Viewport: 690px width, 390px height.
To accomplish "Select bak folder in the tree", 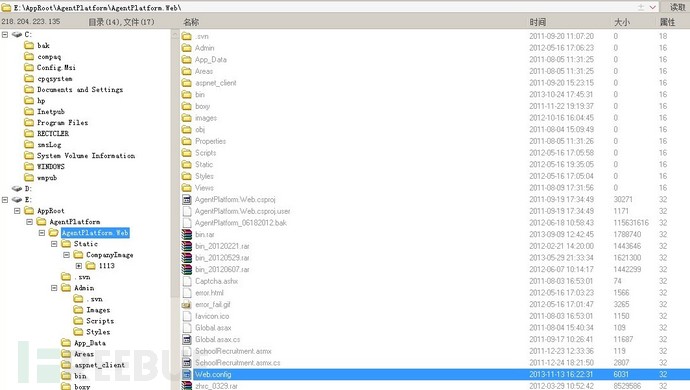I will pos(43,45).
